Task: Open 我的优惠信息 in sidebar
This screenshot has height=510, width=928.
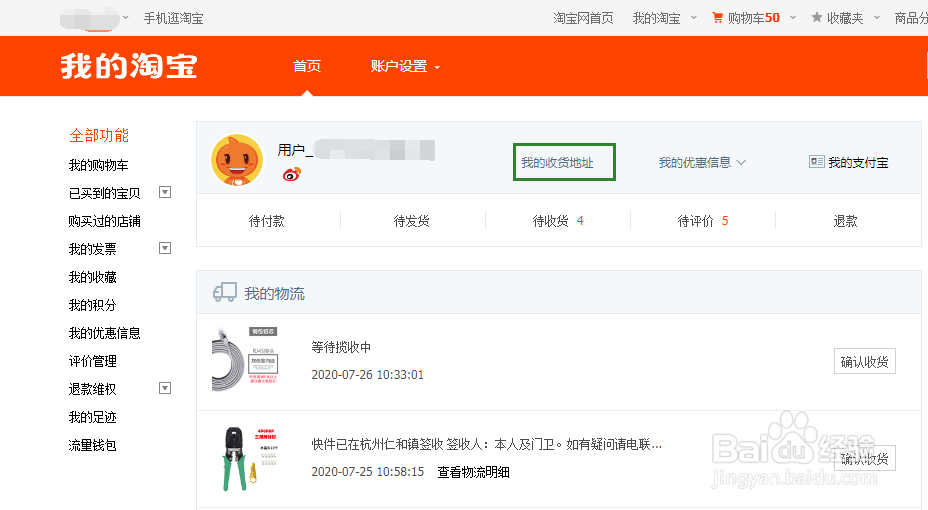Action: coord(104,333)
